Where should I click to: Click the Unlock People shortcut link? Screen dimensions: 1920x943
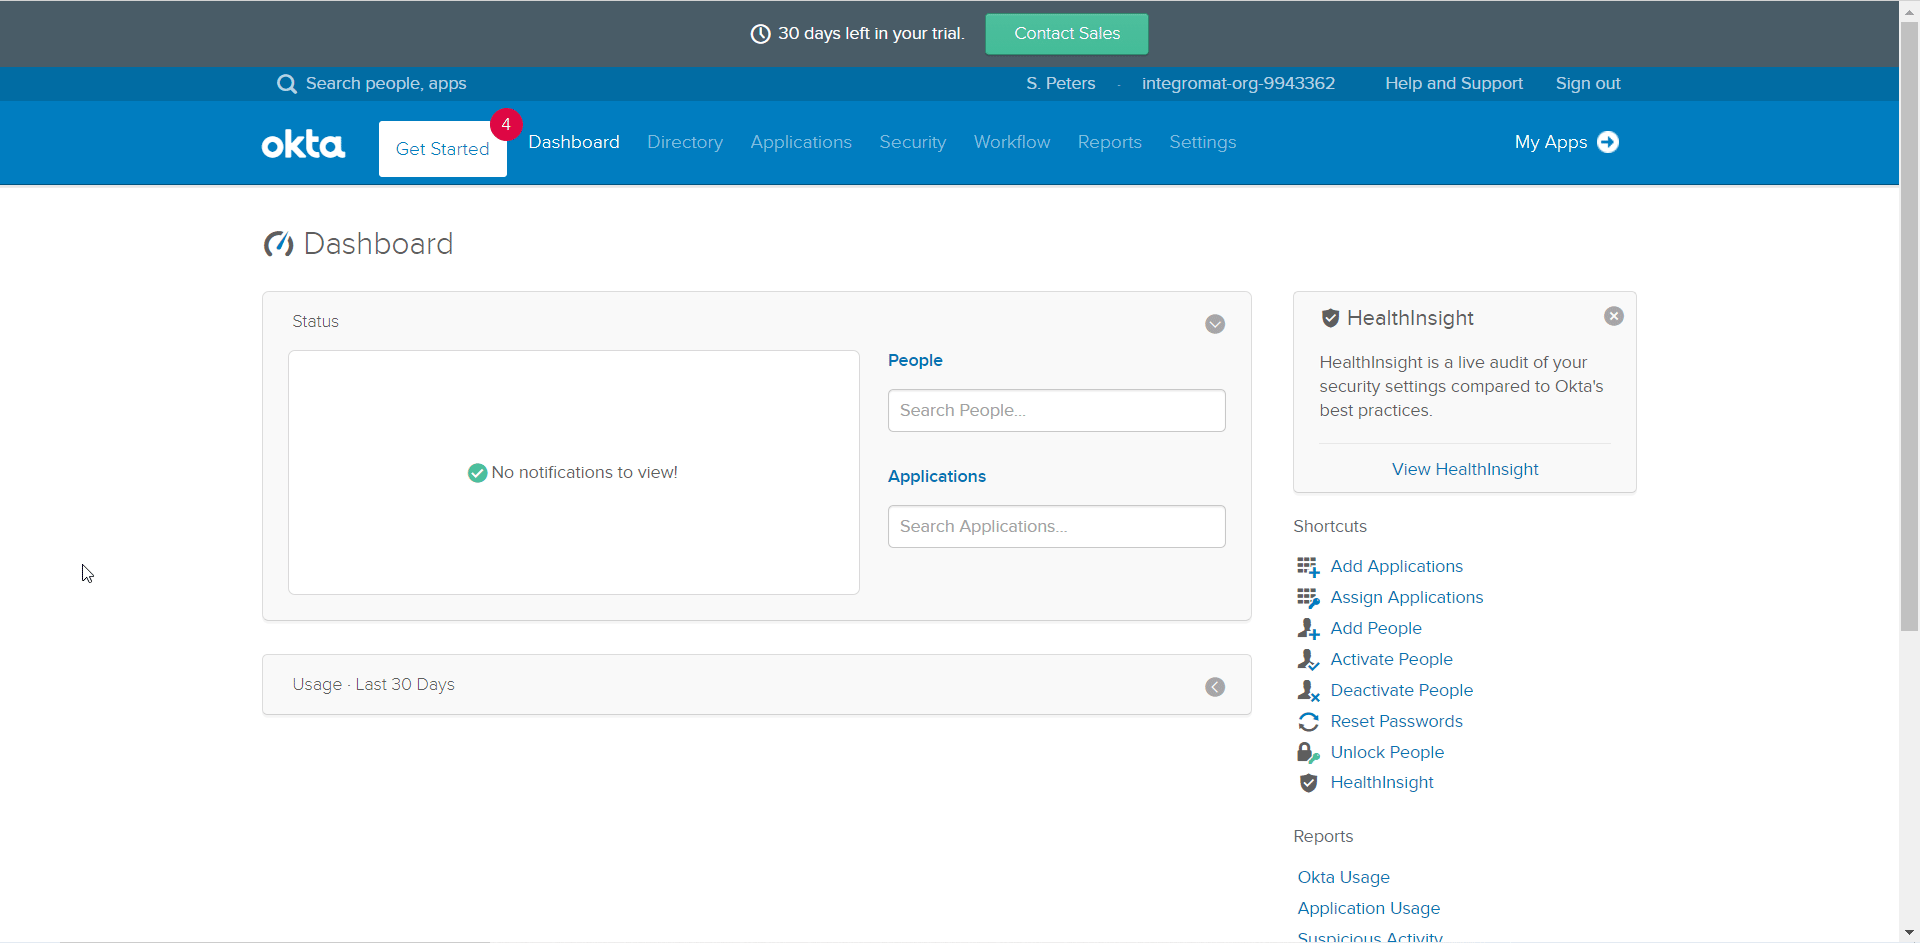[1388, 752]
